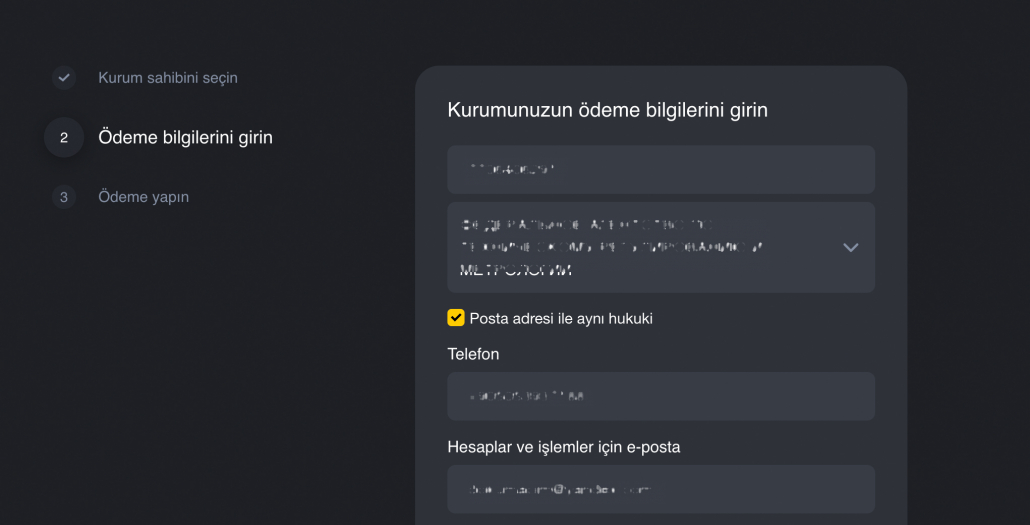Click the "Kurumunuzun ödeme bilgilerini girin" heading
Viewport: 1030px width, 525px height.
tap(607, 110)
